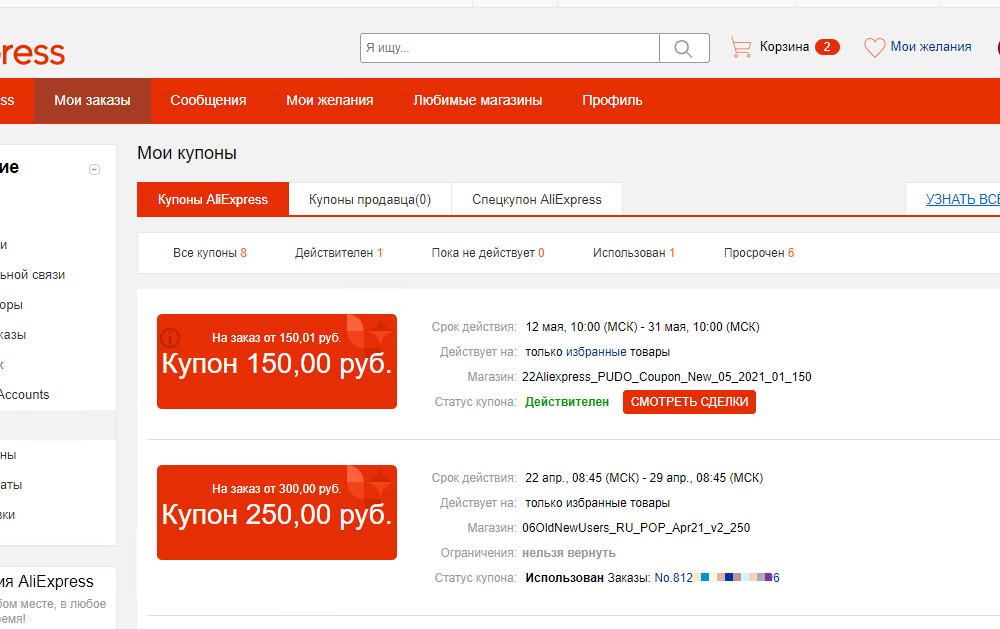Click избранные link in first coupon

596,352
